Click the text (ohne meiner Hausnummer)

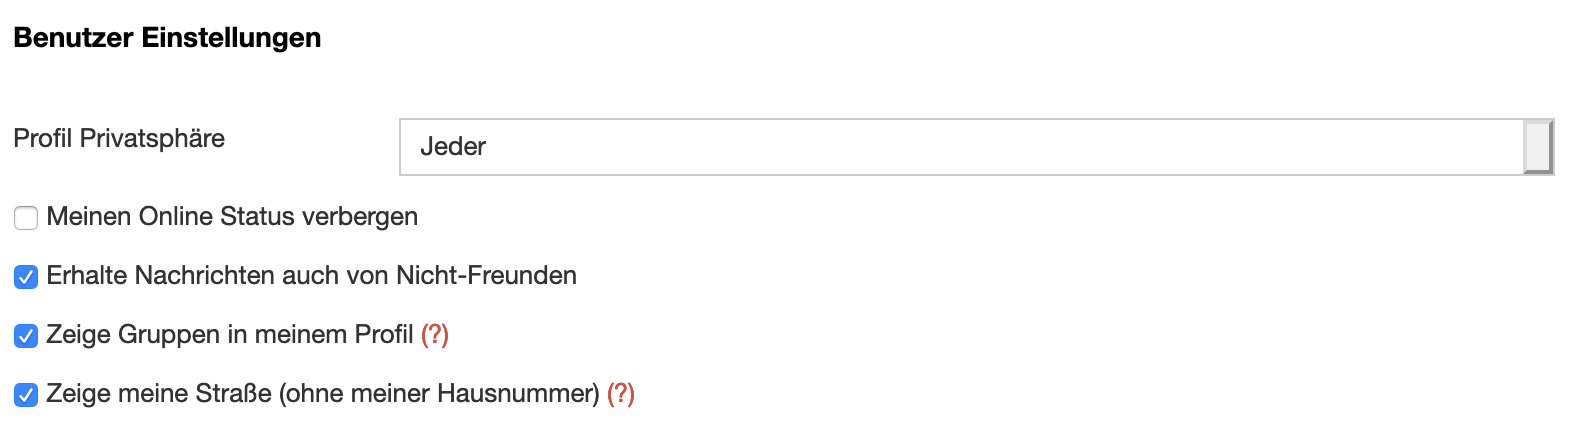[439, 394]
